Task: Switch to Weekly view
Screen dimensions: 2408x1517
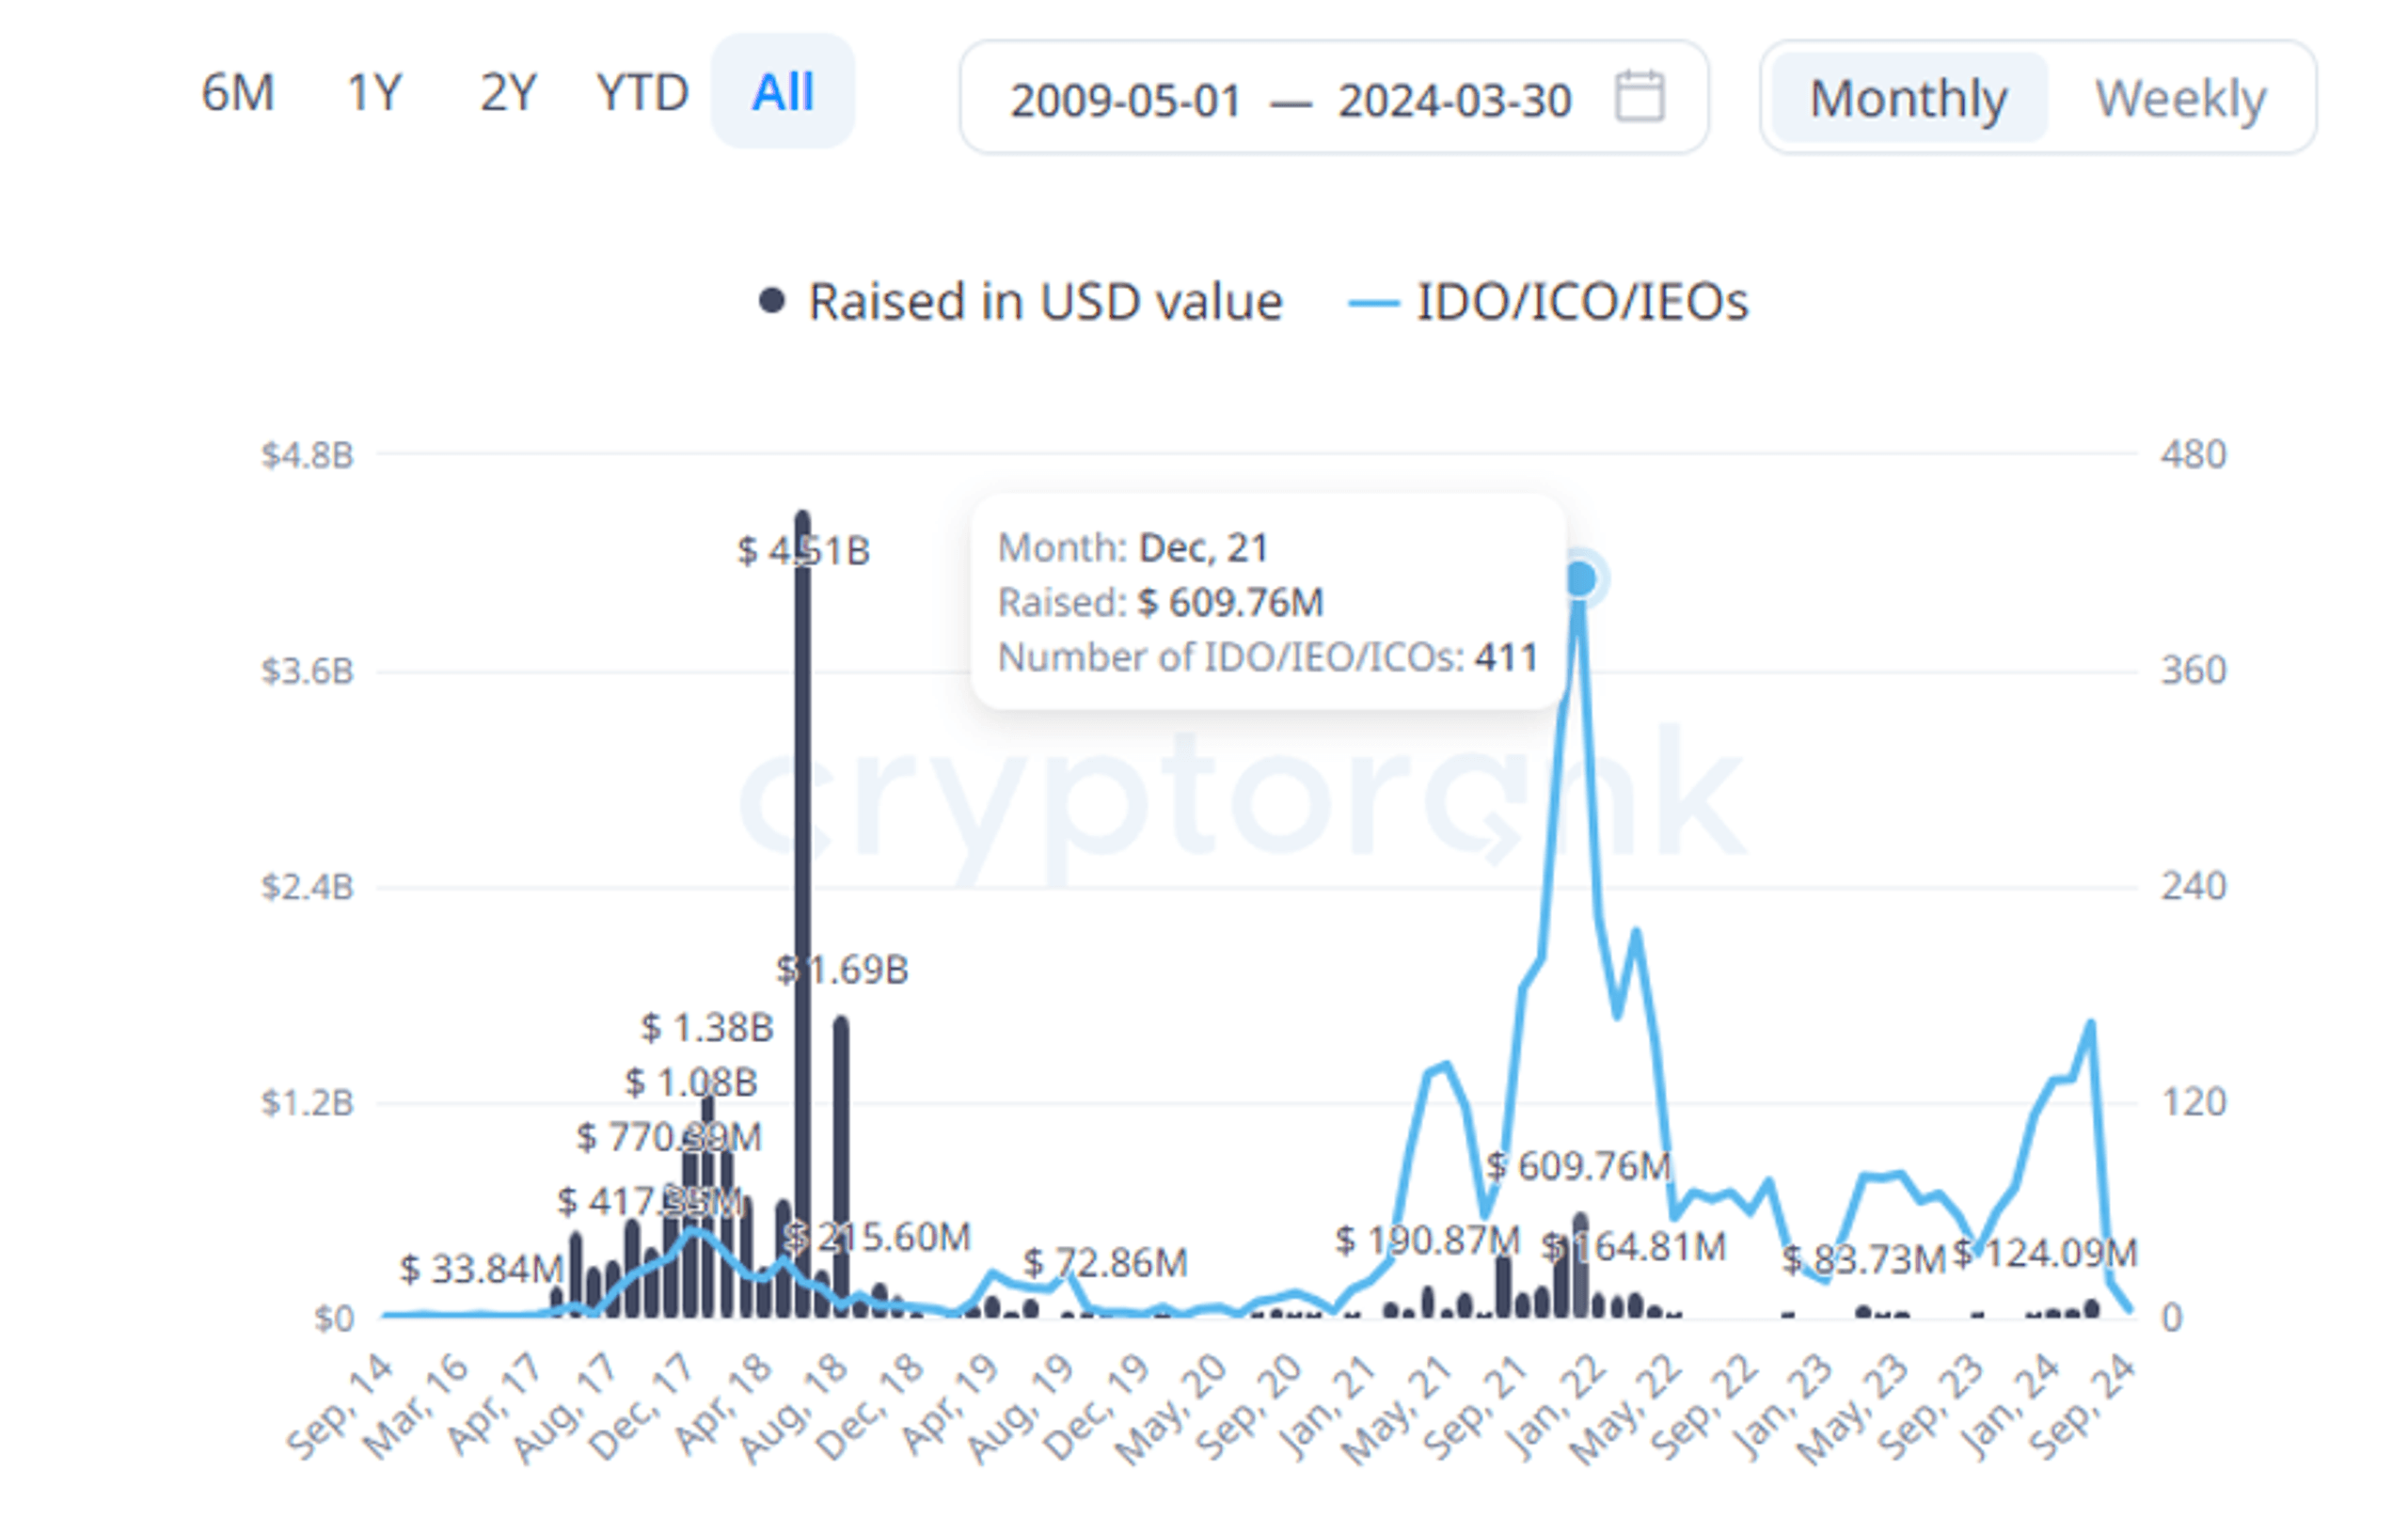Action: click(2180, 98)
